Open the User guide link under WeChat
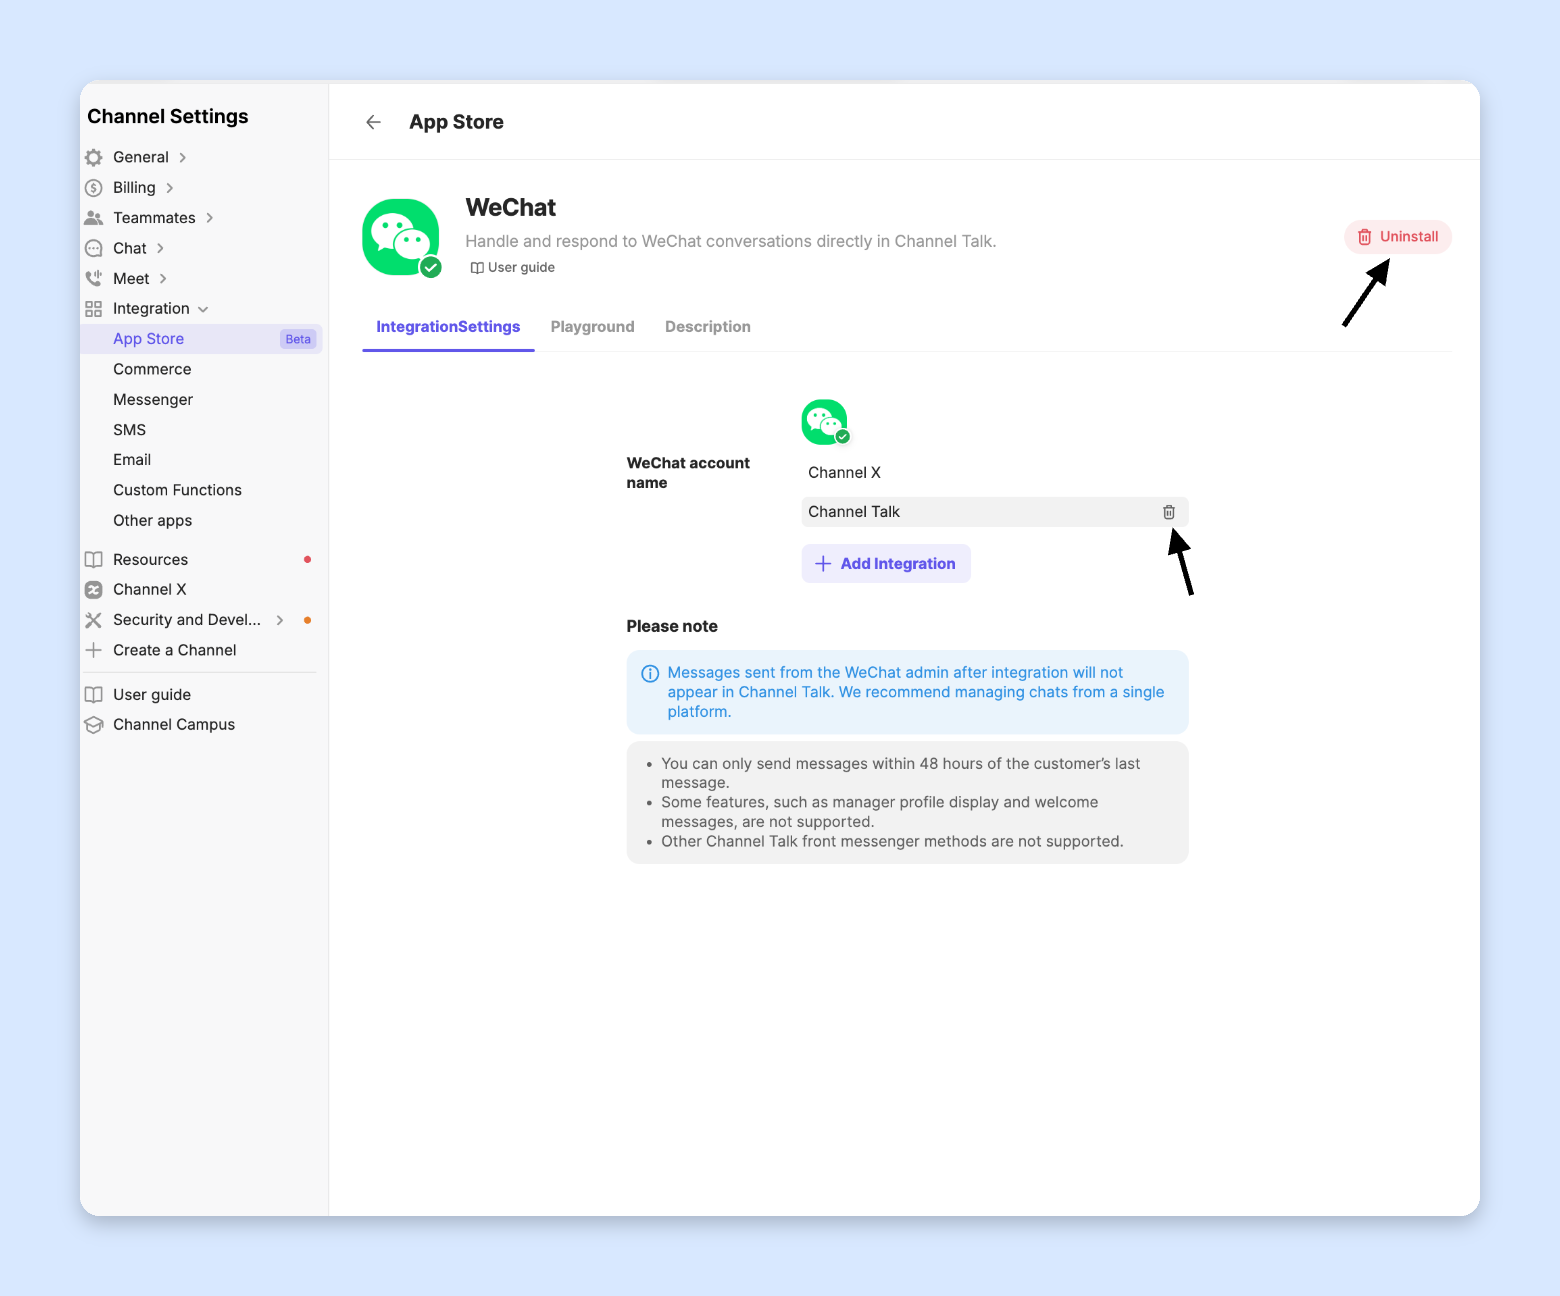The image size is (1560, 1296). click(x=513, y=267)
